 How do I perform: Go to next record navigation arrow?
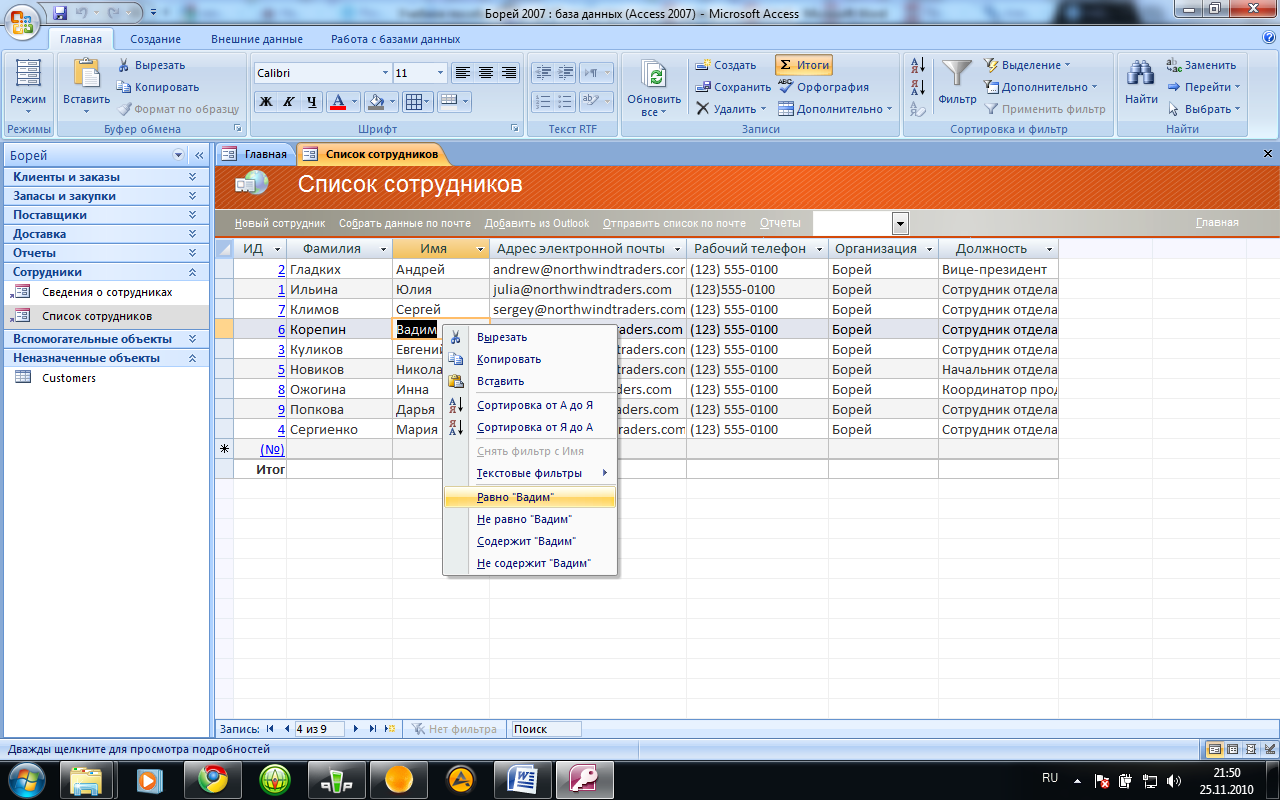355,729
